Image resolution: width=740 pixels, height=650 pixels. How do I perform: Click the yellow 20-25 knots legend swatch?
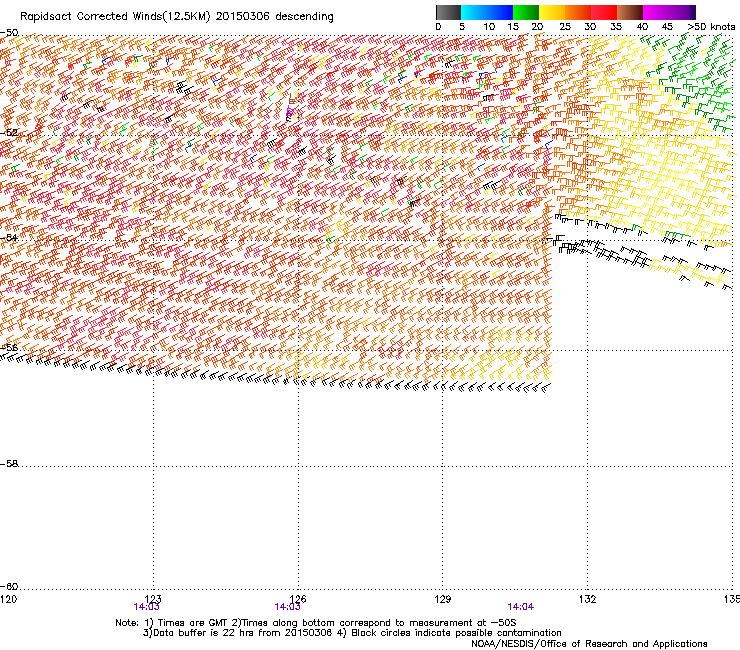tap(552, 12)
